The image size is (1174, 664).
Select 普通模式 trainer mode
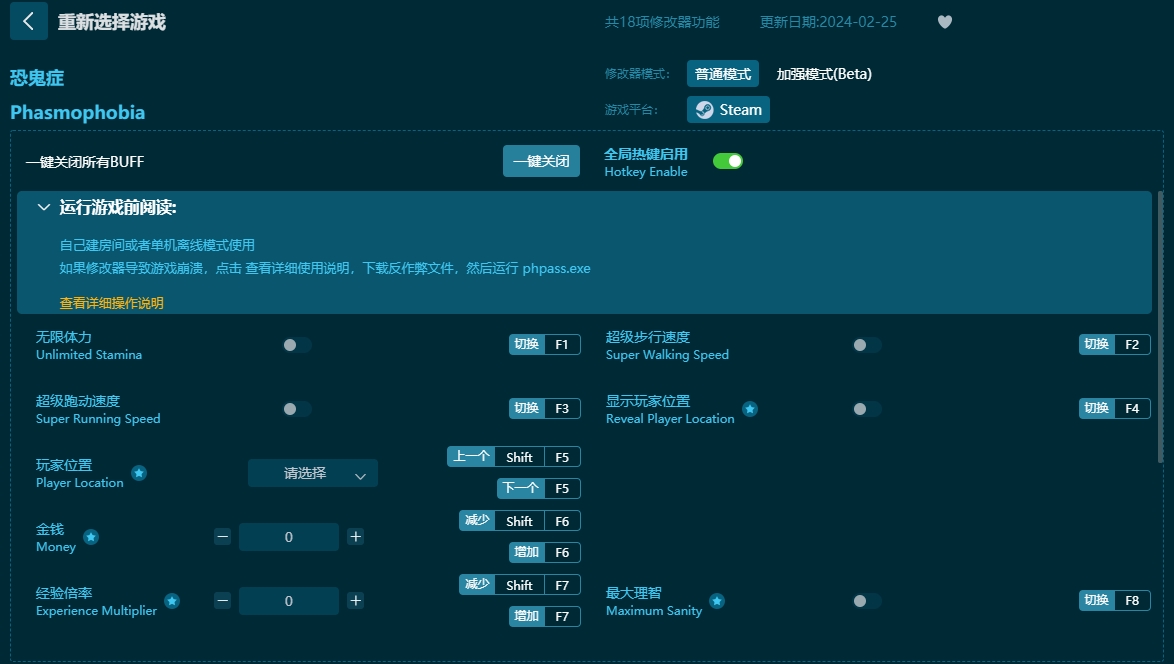[x=722, y=74]
